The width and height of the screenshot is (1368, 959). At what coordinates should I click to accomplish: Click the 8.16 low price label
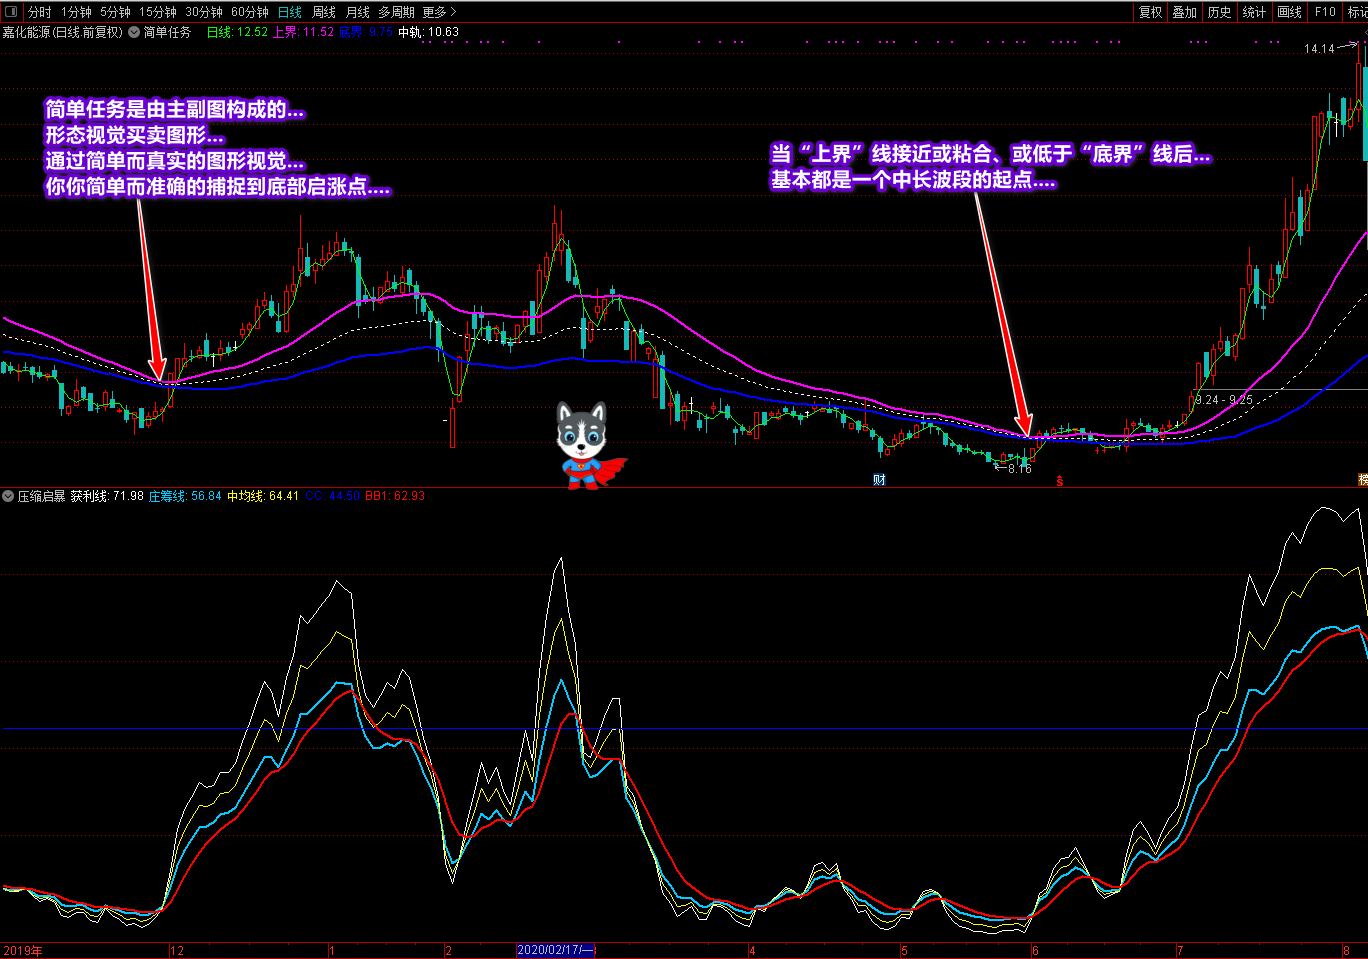point(1019,468)
